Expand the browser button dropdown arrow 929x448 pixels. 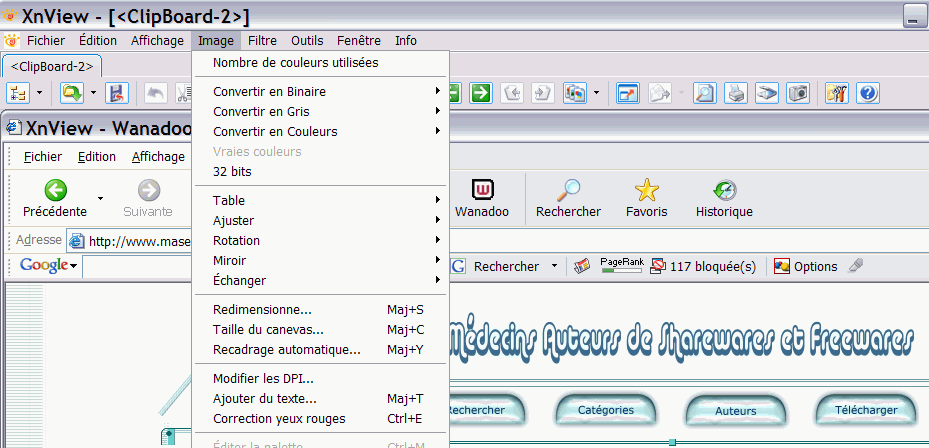40,93
